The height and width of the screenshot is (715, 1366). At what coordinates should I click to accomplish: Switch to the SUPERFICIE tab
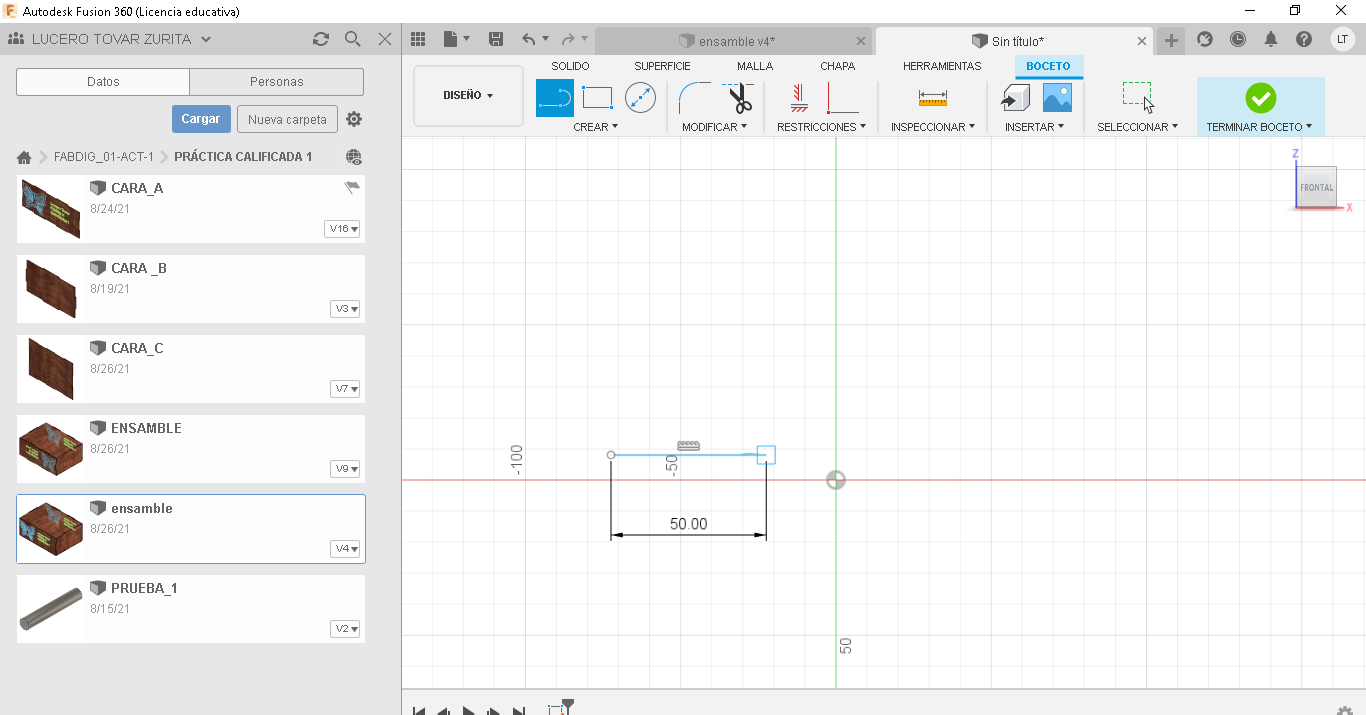(662, 66)
